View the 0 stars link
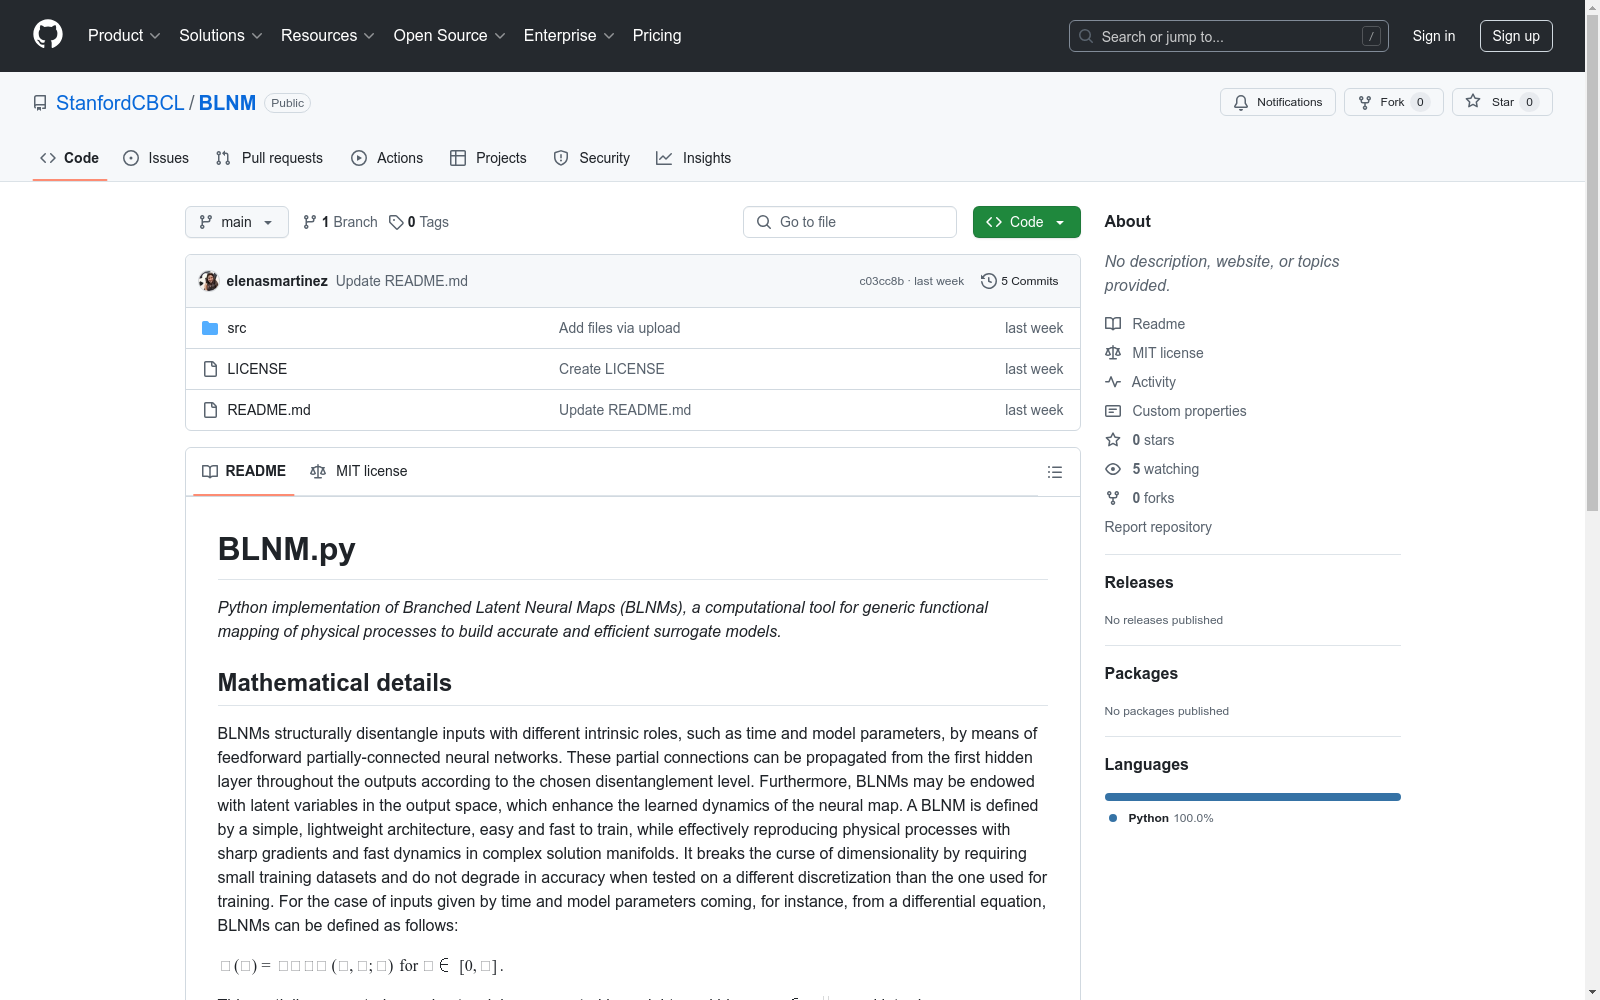This screenshot has width=1600, height=1000. [x=1140, y=440]
